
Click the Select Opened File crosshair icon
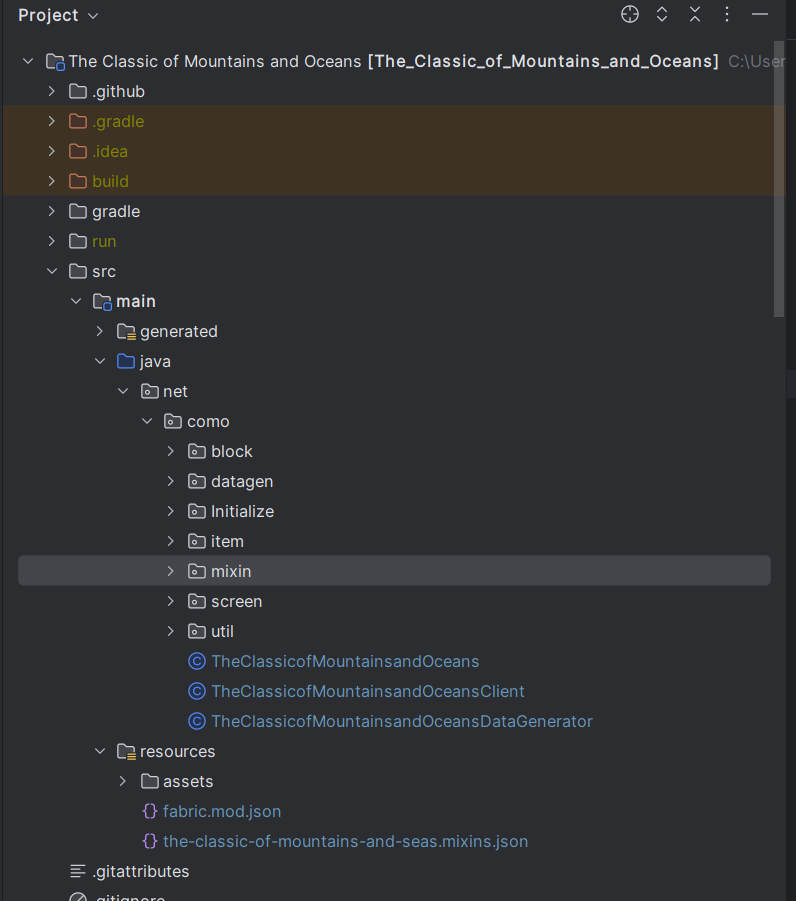coord(629,14)
